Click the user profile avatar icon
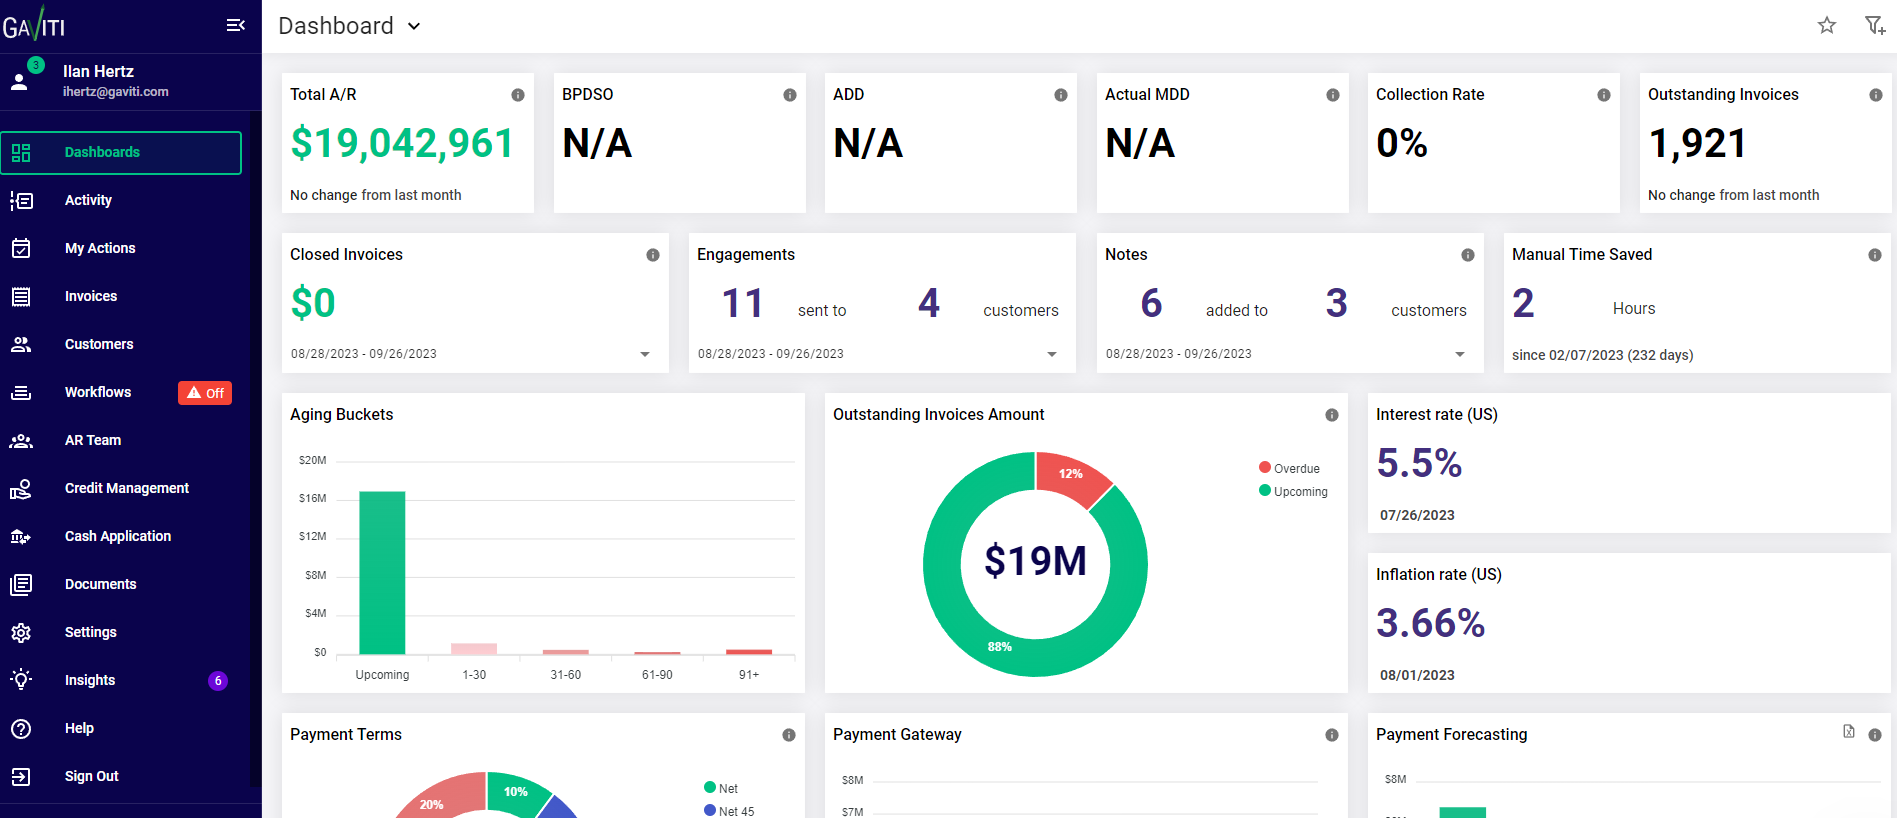Image resolution: width=1897 pixels, height=818 pixels. 20,81
